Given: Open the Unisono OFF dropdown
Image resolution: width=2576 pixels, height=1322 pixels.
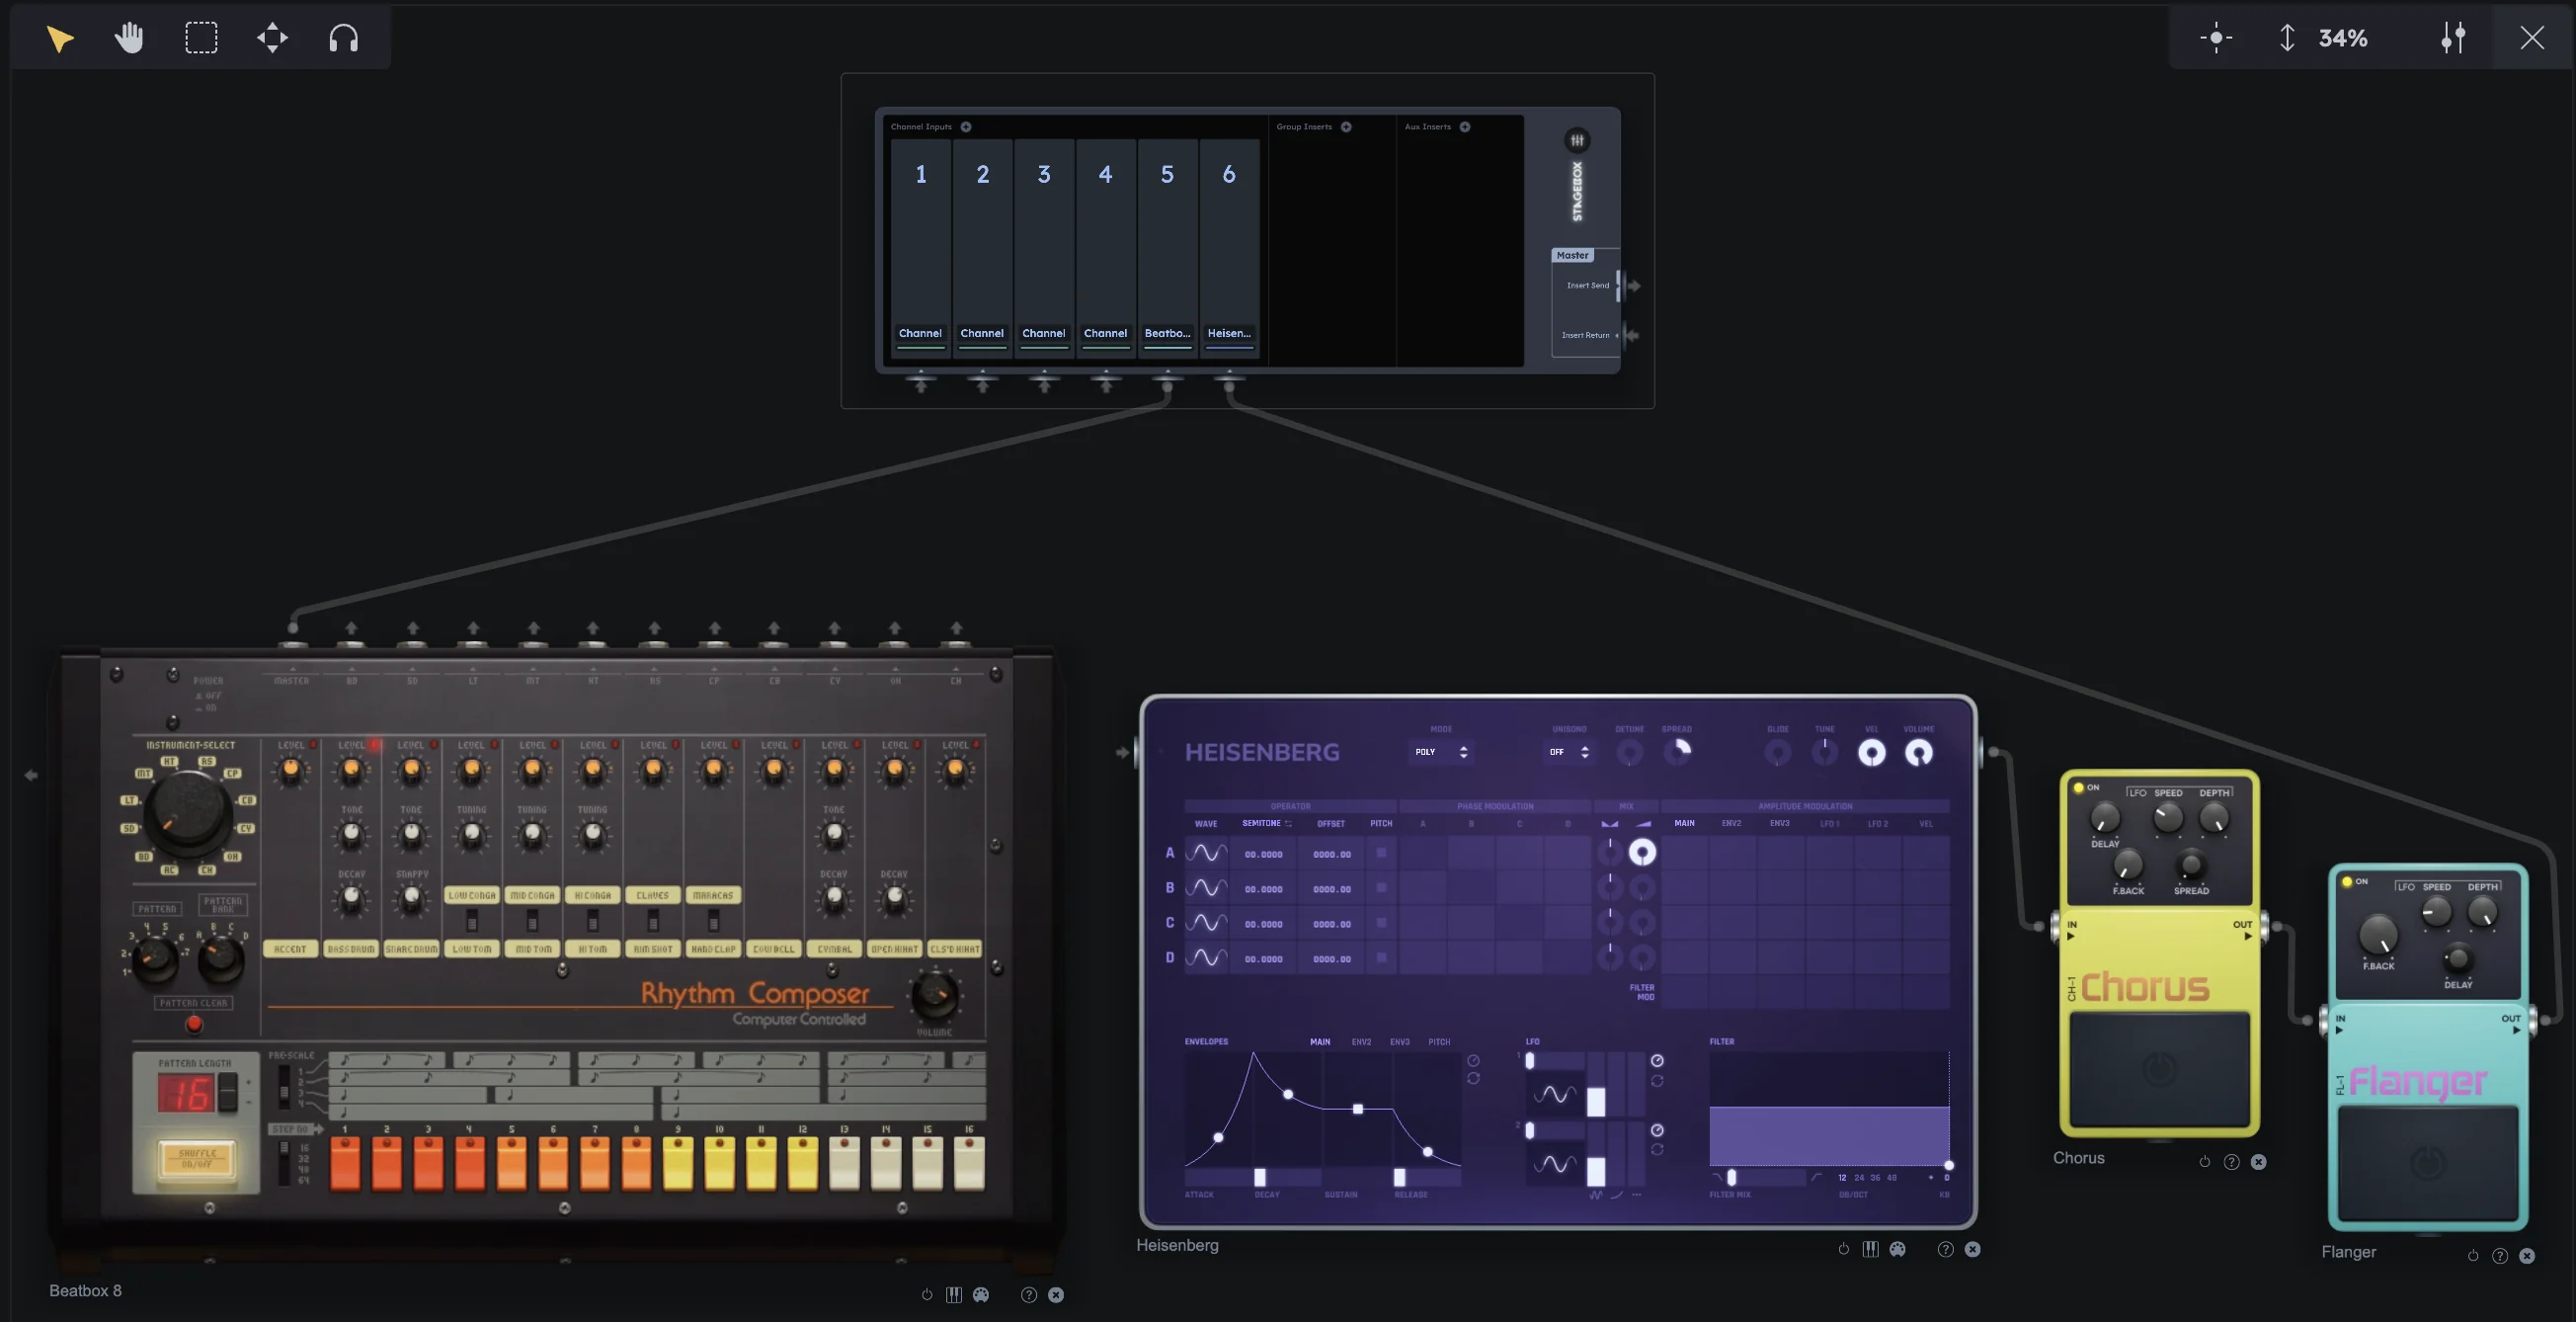Looking at the screenshot, I should coord(1569,752).
